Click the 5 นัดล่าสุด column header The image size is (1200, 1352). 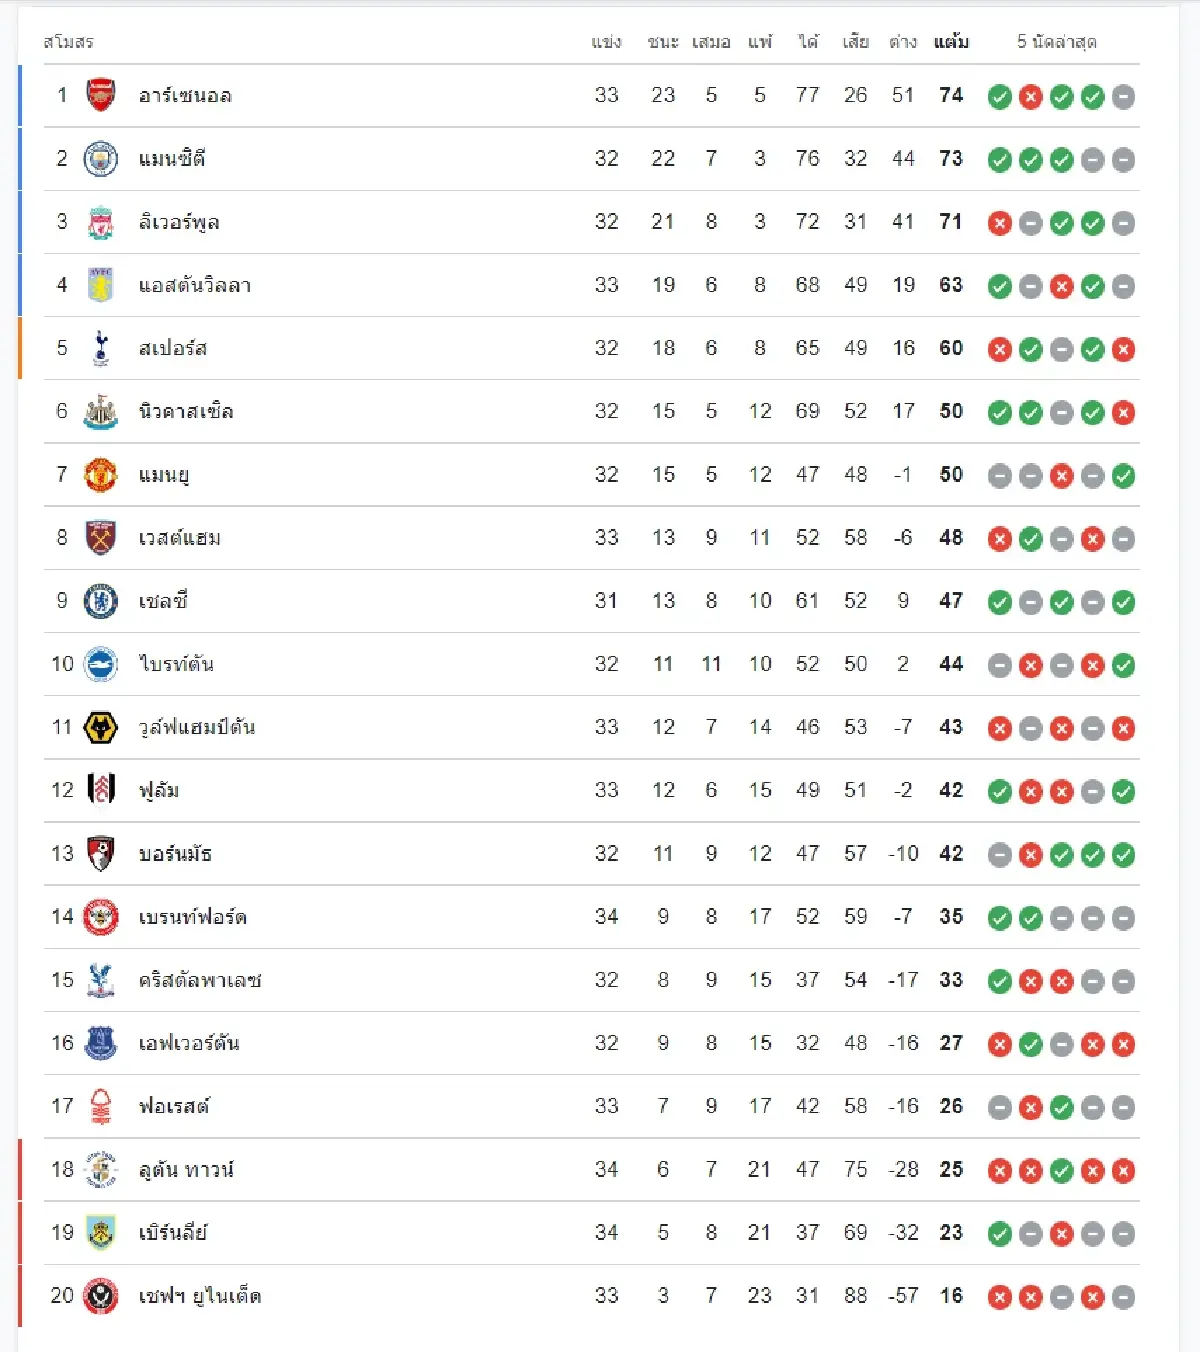pos(1057,42)
